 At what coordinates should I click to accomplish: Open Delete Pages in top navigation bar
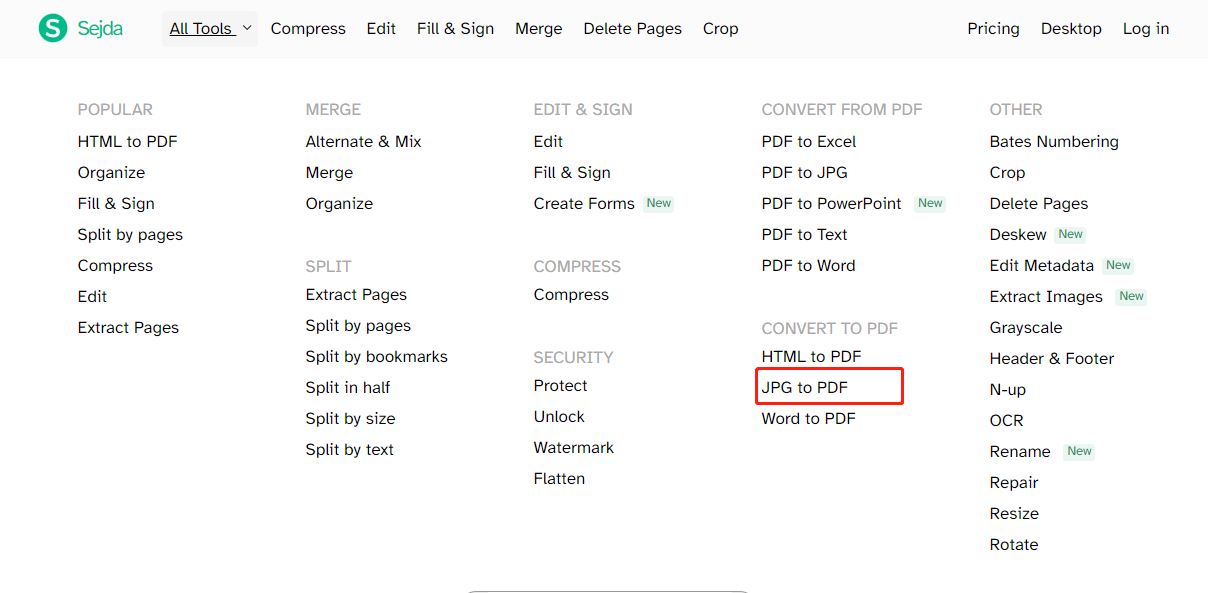point(633,29)
